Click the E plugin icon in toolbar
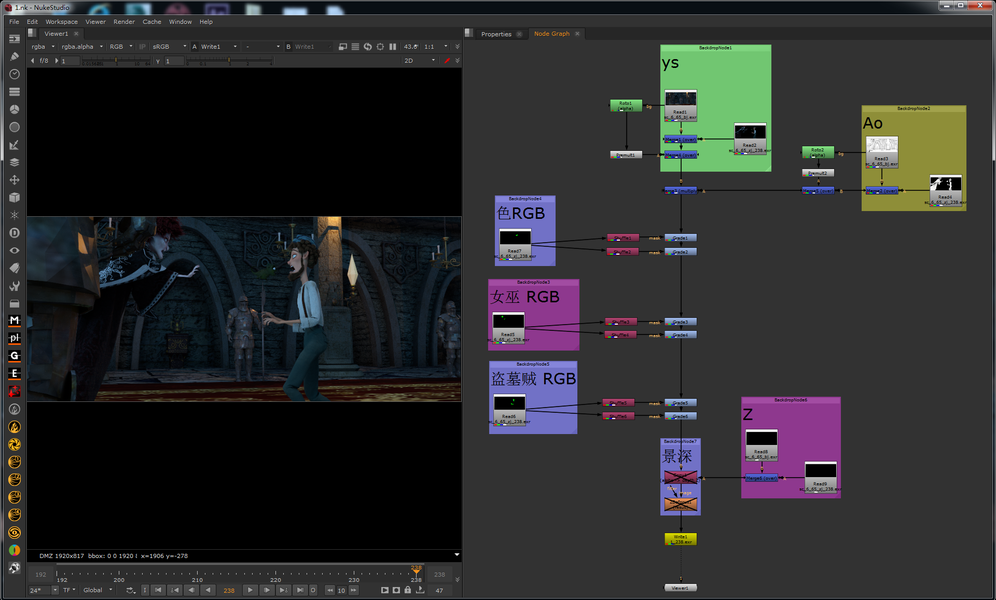Viewport: 996px width, 600px height. click(14, 374)
